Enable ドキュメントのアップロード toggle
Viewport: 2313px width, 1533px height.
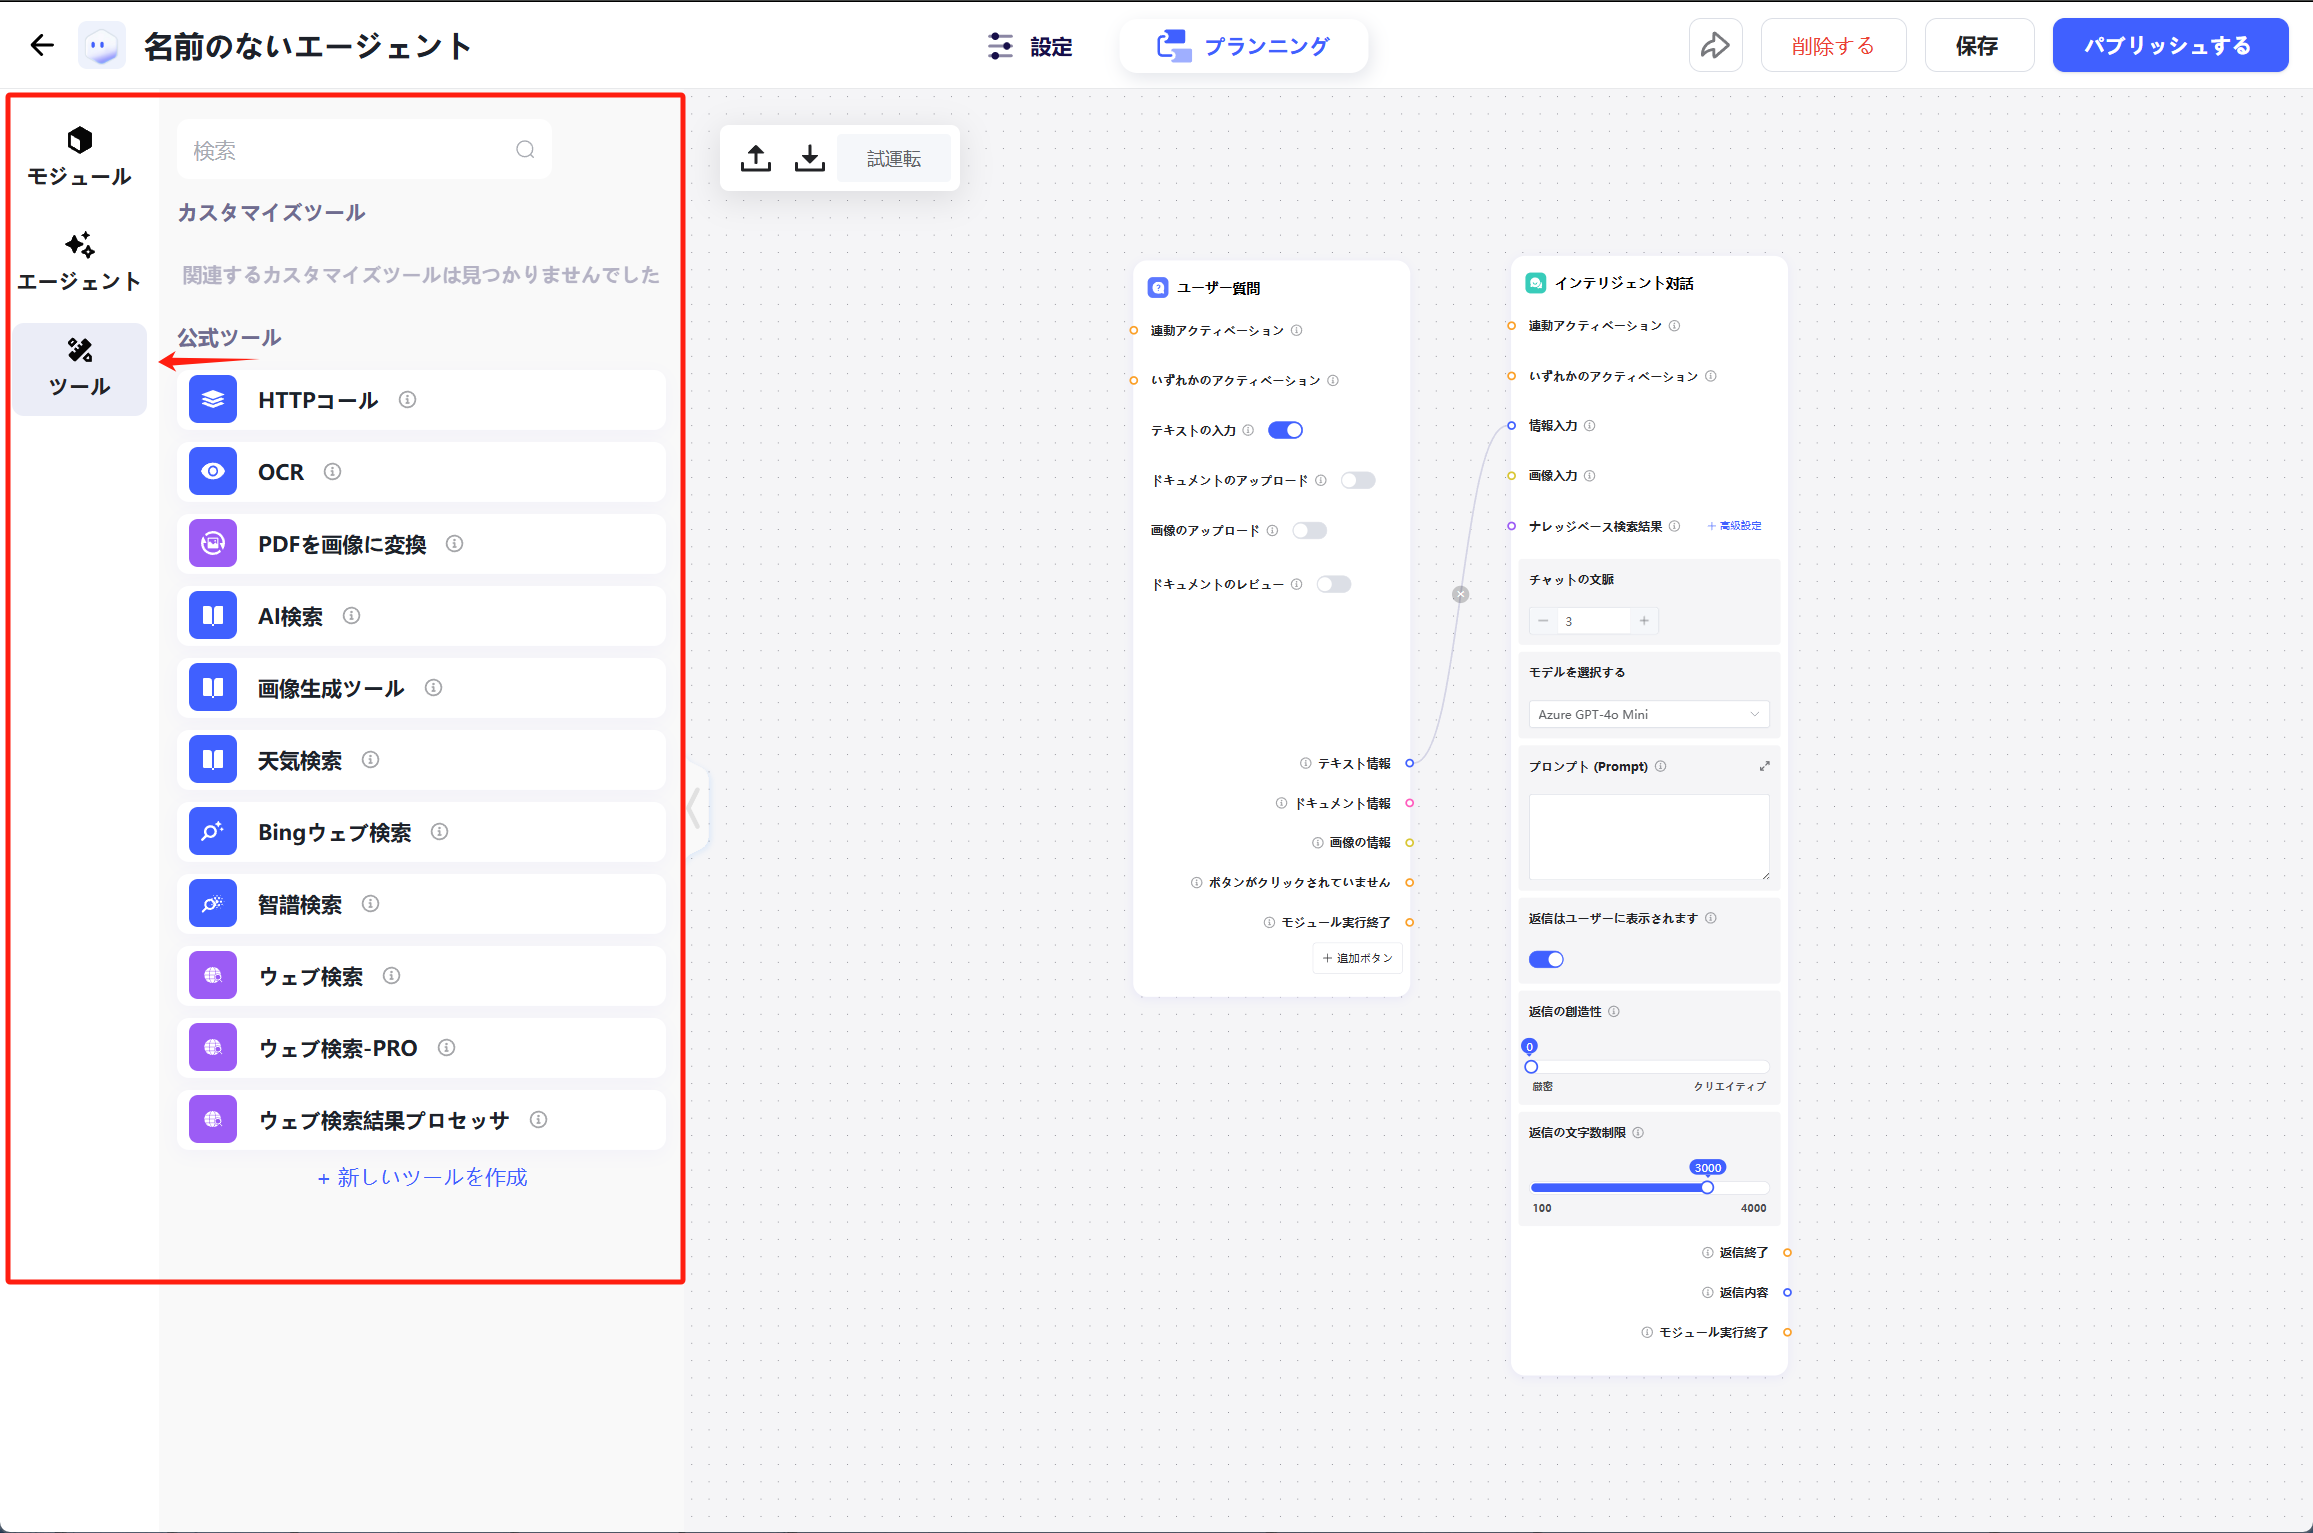point(1357,480)
